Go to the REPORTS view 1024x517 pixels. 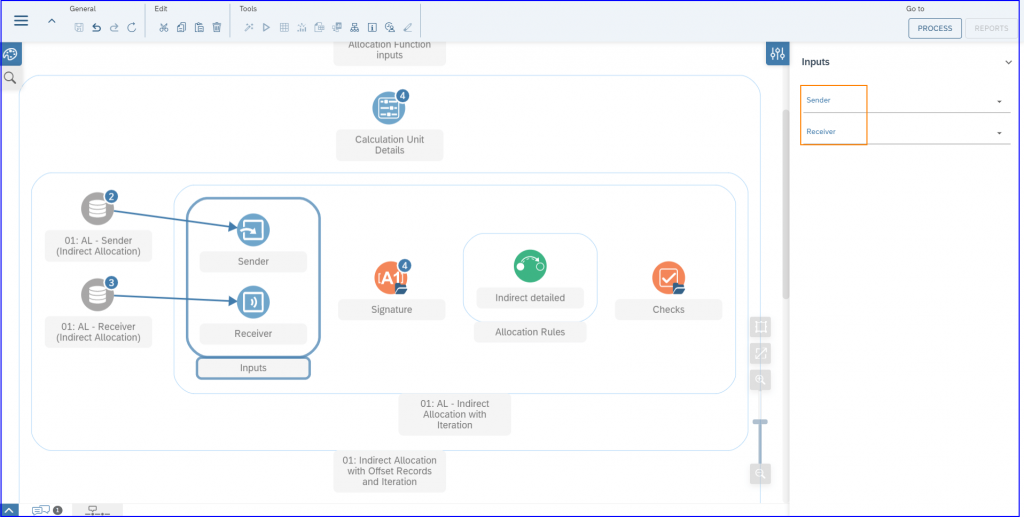pyautogui.click(x=991, y=28)
